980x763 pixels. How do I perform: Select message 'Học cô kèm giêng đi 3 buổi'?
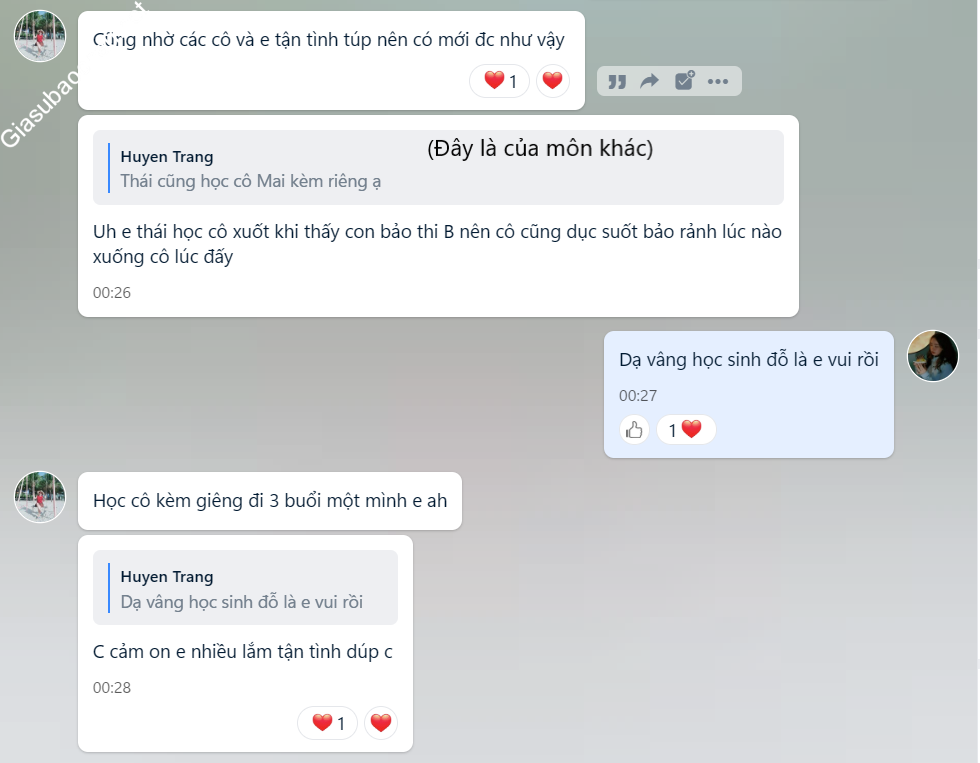click(x=270, y=501)
